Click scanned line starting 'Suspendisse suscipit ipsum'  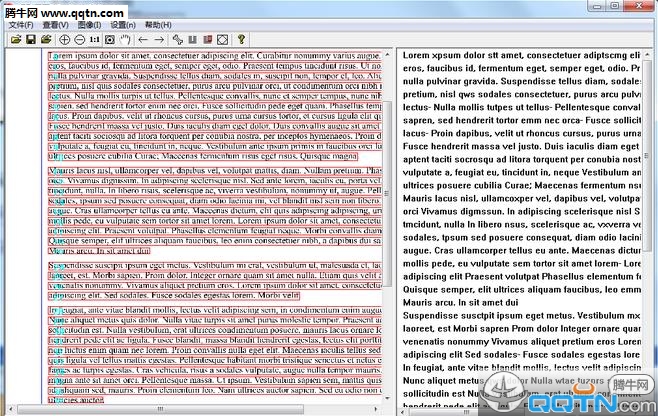[x=214, y=266]
